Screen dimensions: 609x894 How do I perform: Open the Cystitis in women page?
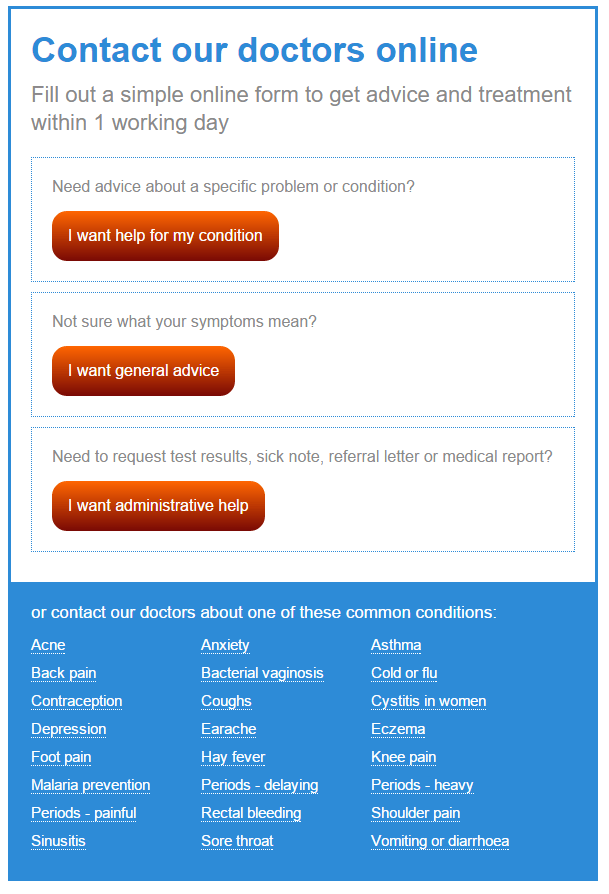[x=428, y=701]
